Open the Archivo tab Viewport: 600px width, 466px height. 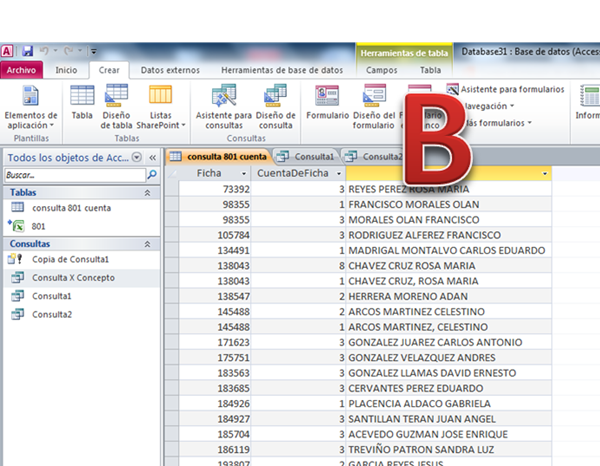tap(22, 70)
